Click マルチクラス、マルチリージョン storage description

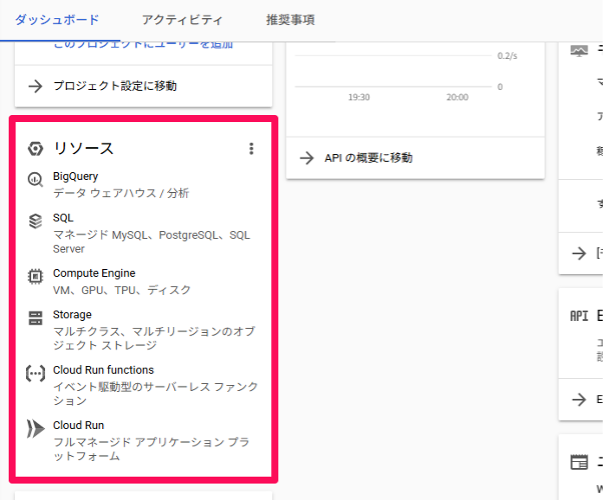click(x=154, y=338)
